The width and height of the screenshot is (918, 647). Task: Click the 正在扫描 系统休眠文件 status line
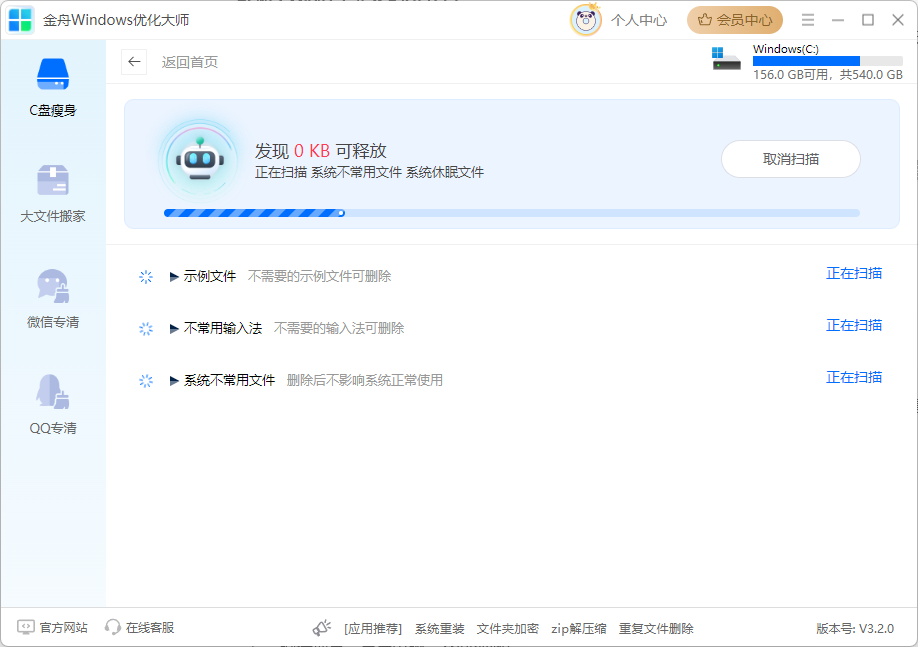point(369,173)
